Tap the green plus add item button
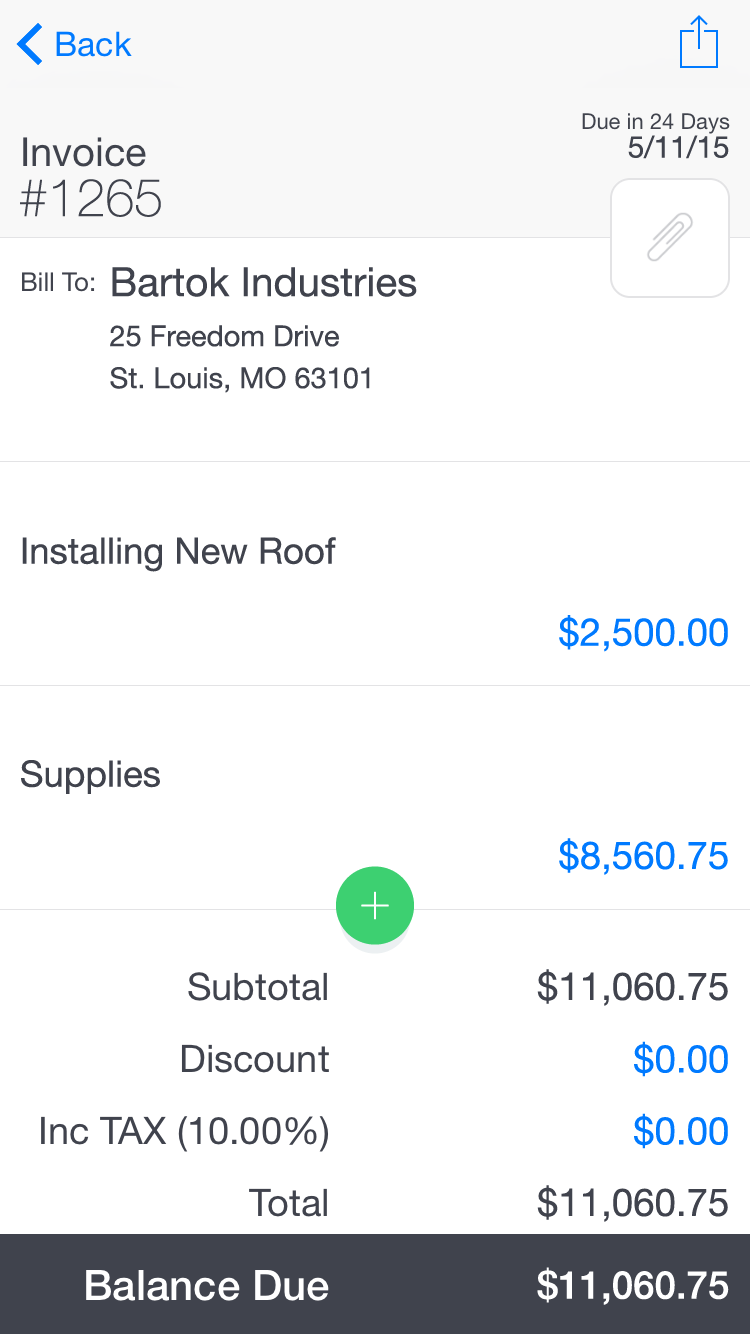Viewport: 750px width, 1334px height. click(x=375, y=906)
